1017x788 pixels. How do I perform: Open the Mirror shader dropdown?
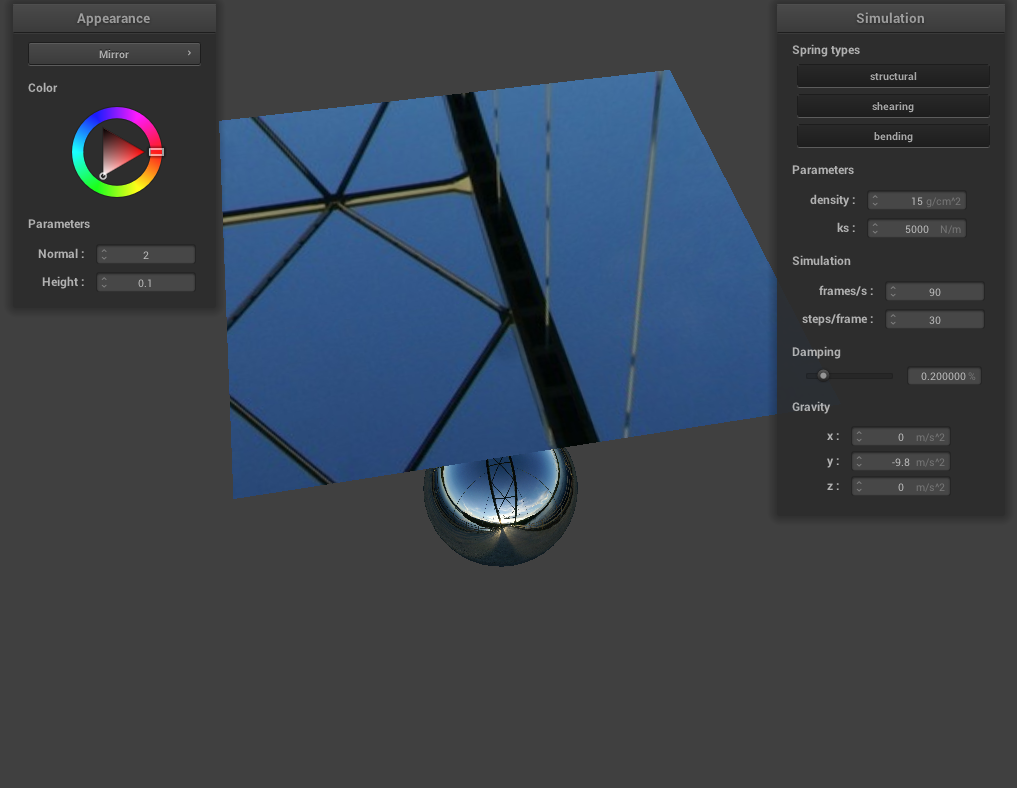[114, 54]
